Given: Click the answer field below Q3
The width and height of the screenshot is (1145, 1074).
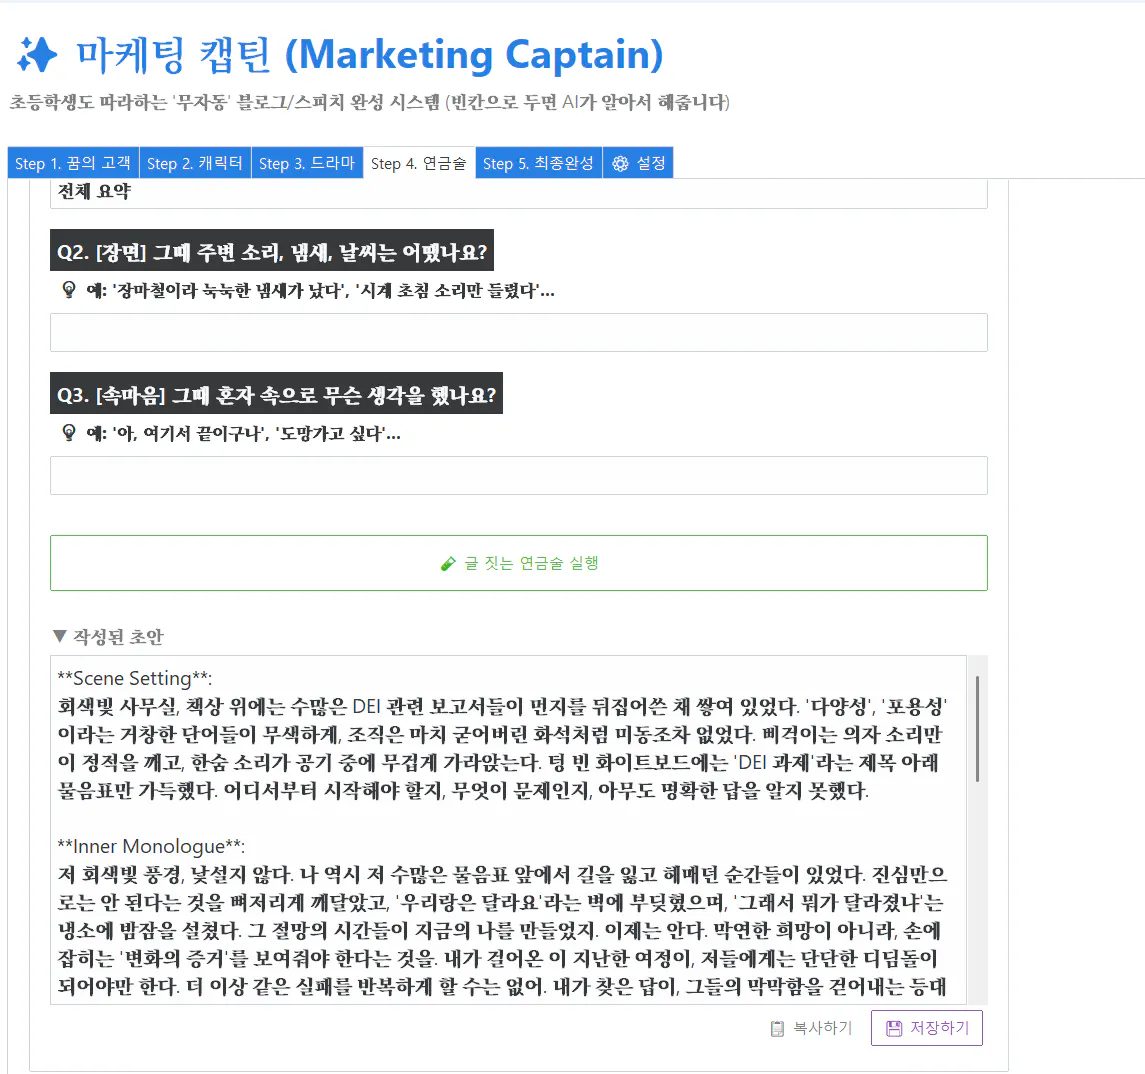Looking at the screenshot, I should (518, 475).
